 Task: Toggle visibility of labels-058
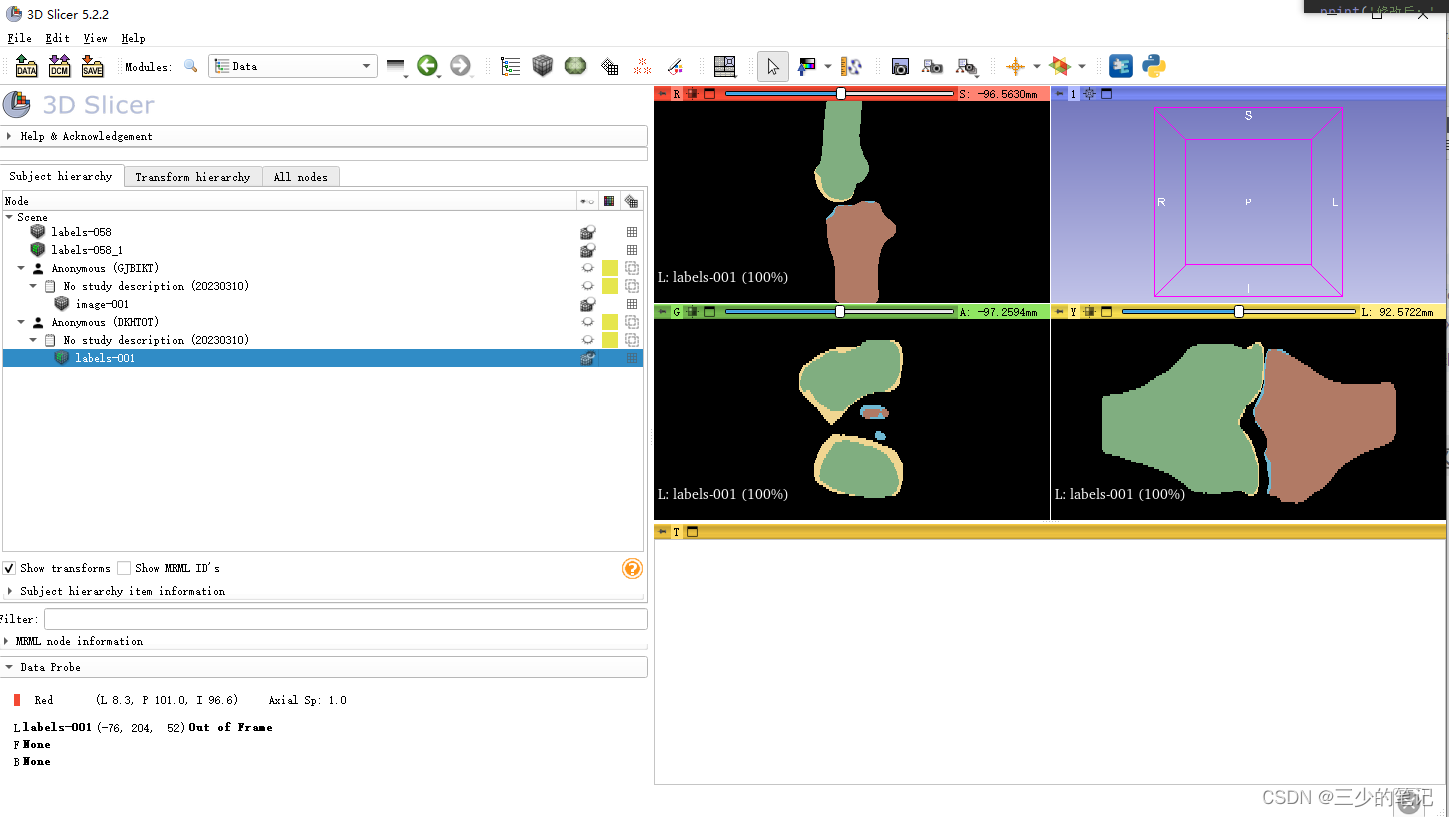(x=588, y=232)
